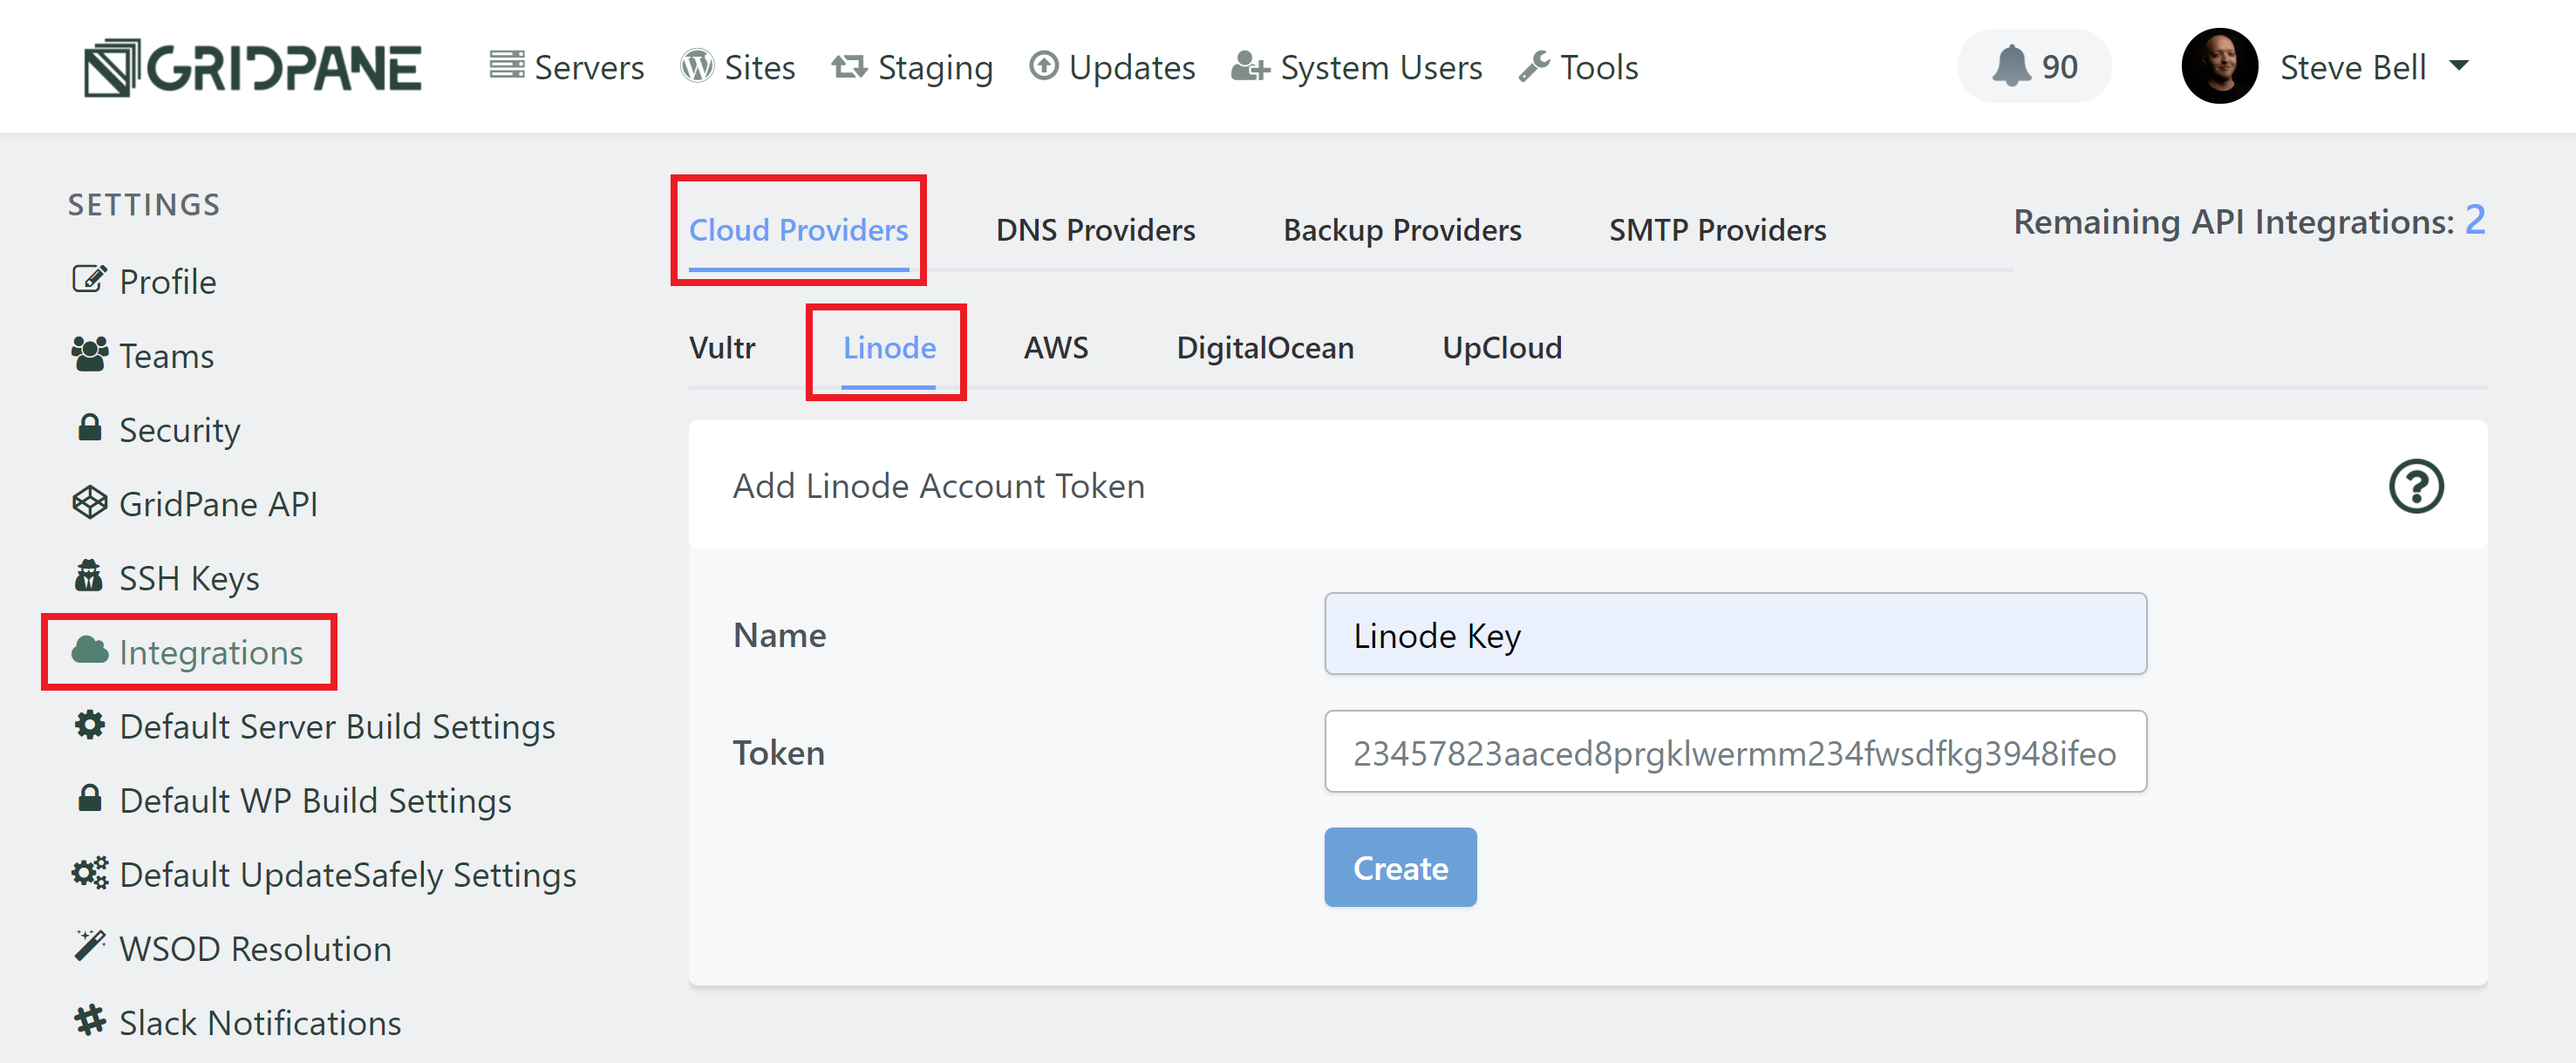
Task: Open the Linode token help icon
Action: (2416, 487)
